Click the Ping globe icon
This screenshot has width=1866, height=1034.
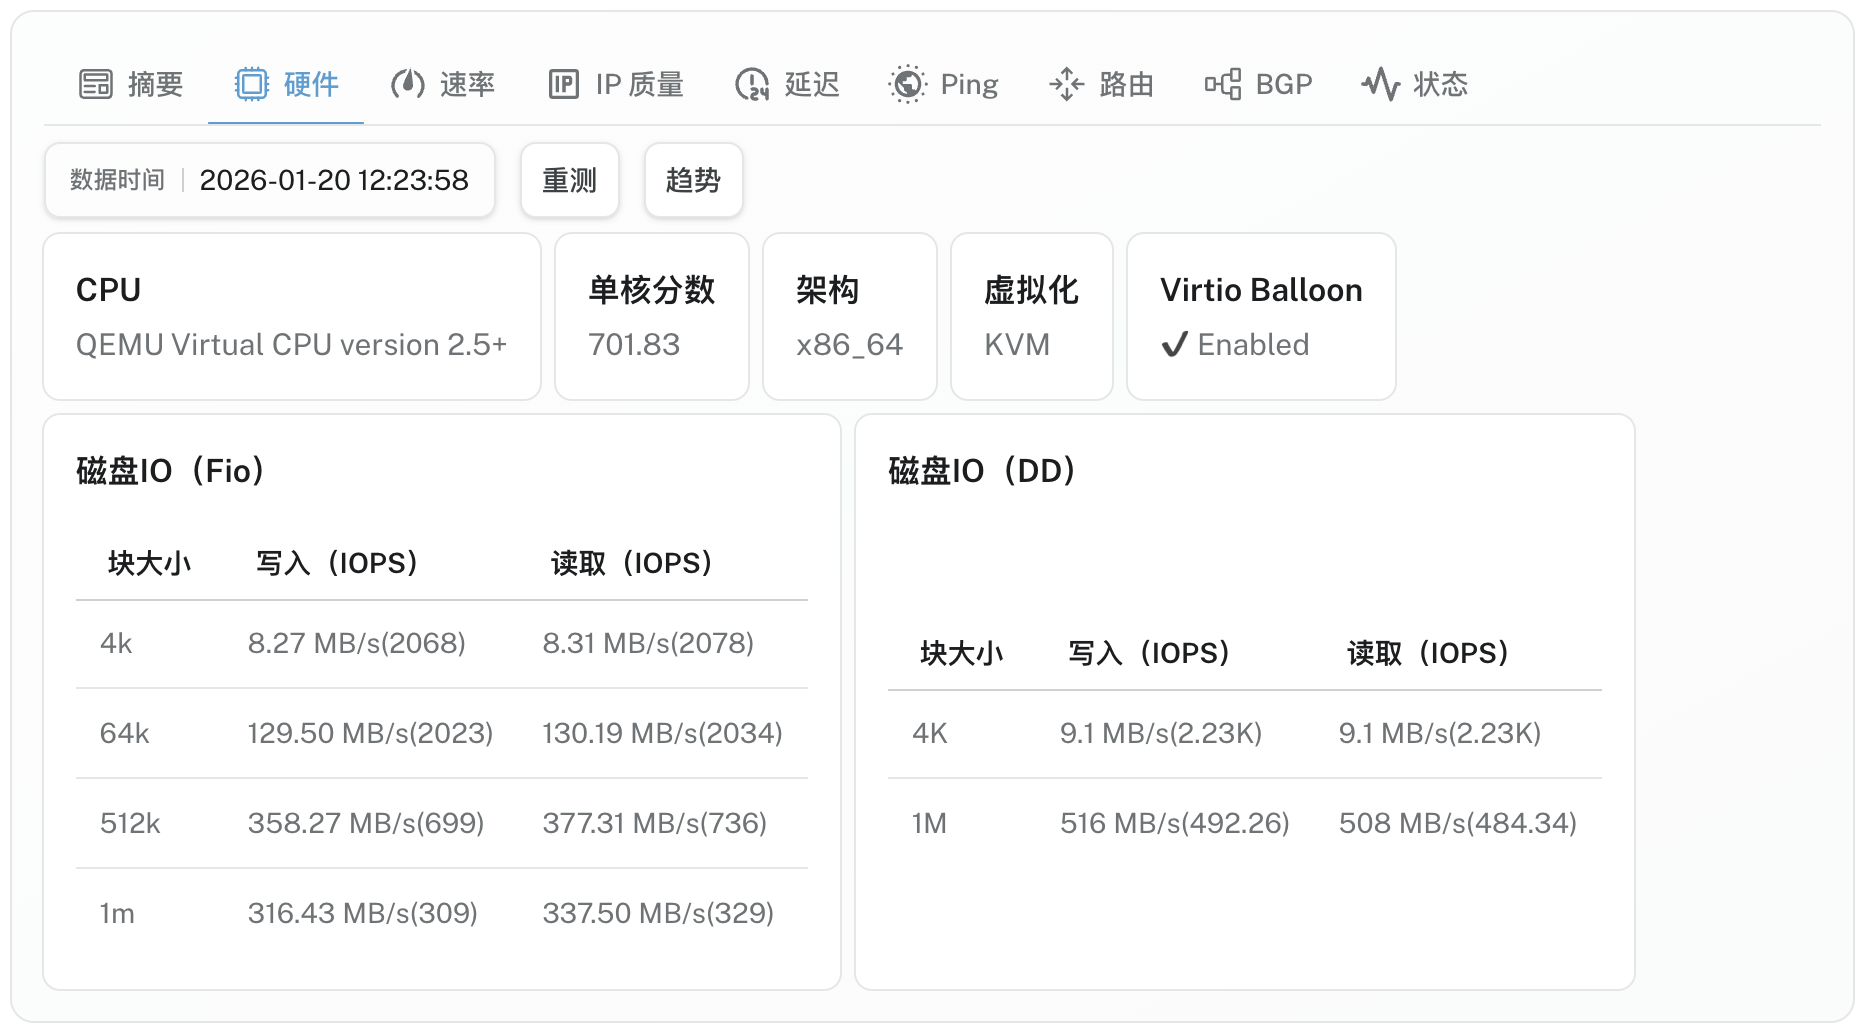point(907,84)
